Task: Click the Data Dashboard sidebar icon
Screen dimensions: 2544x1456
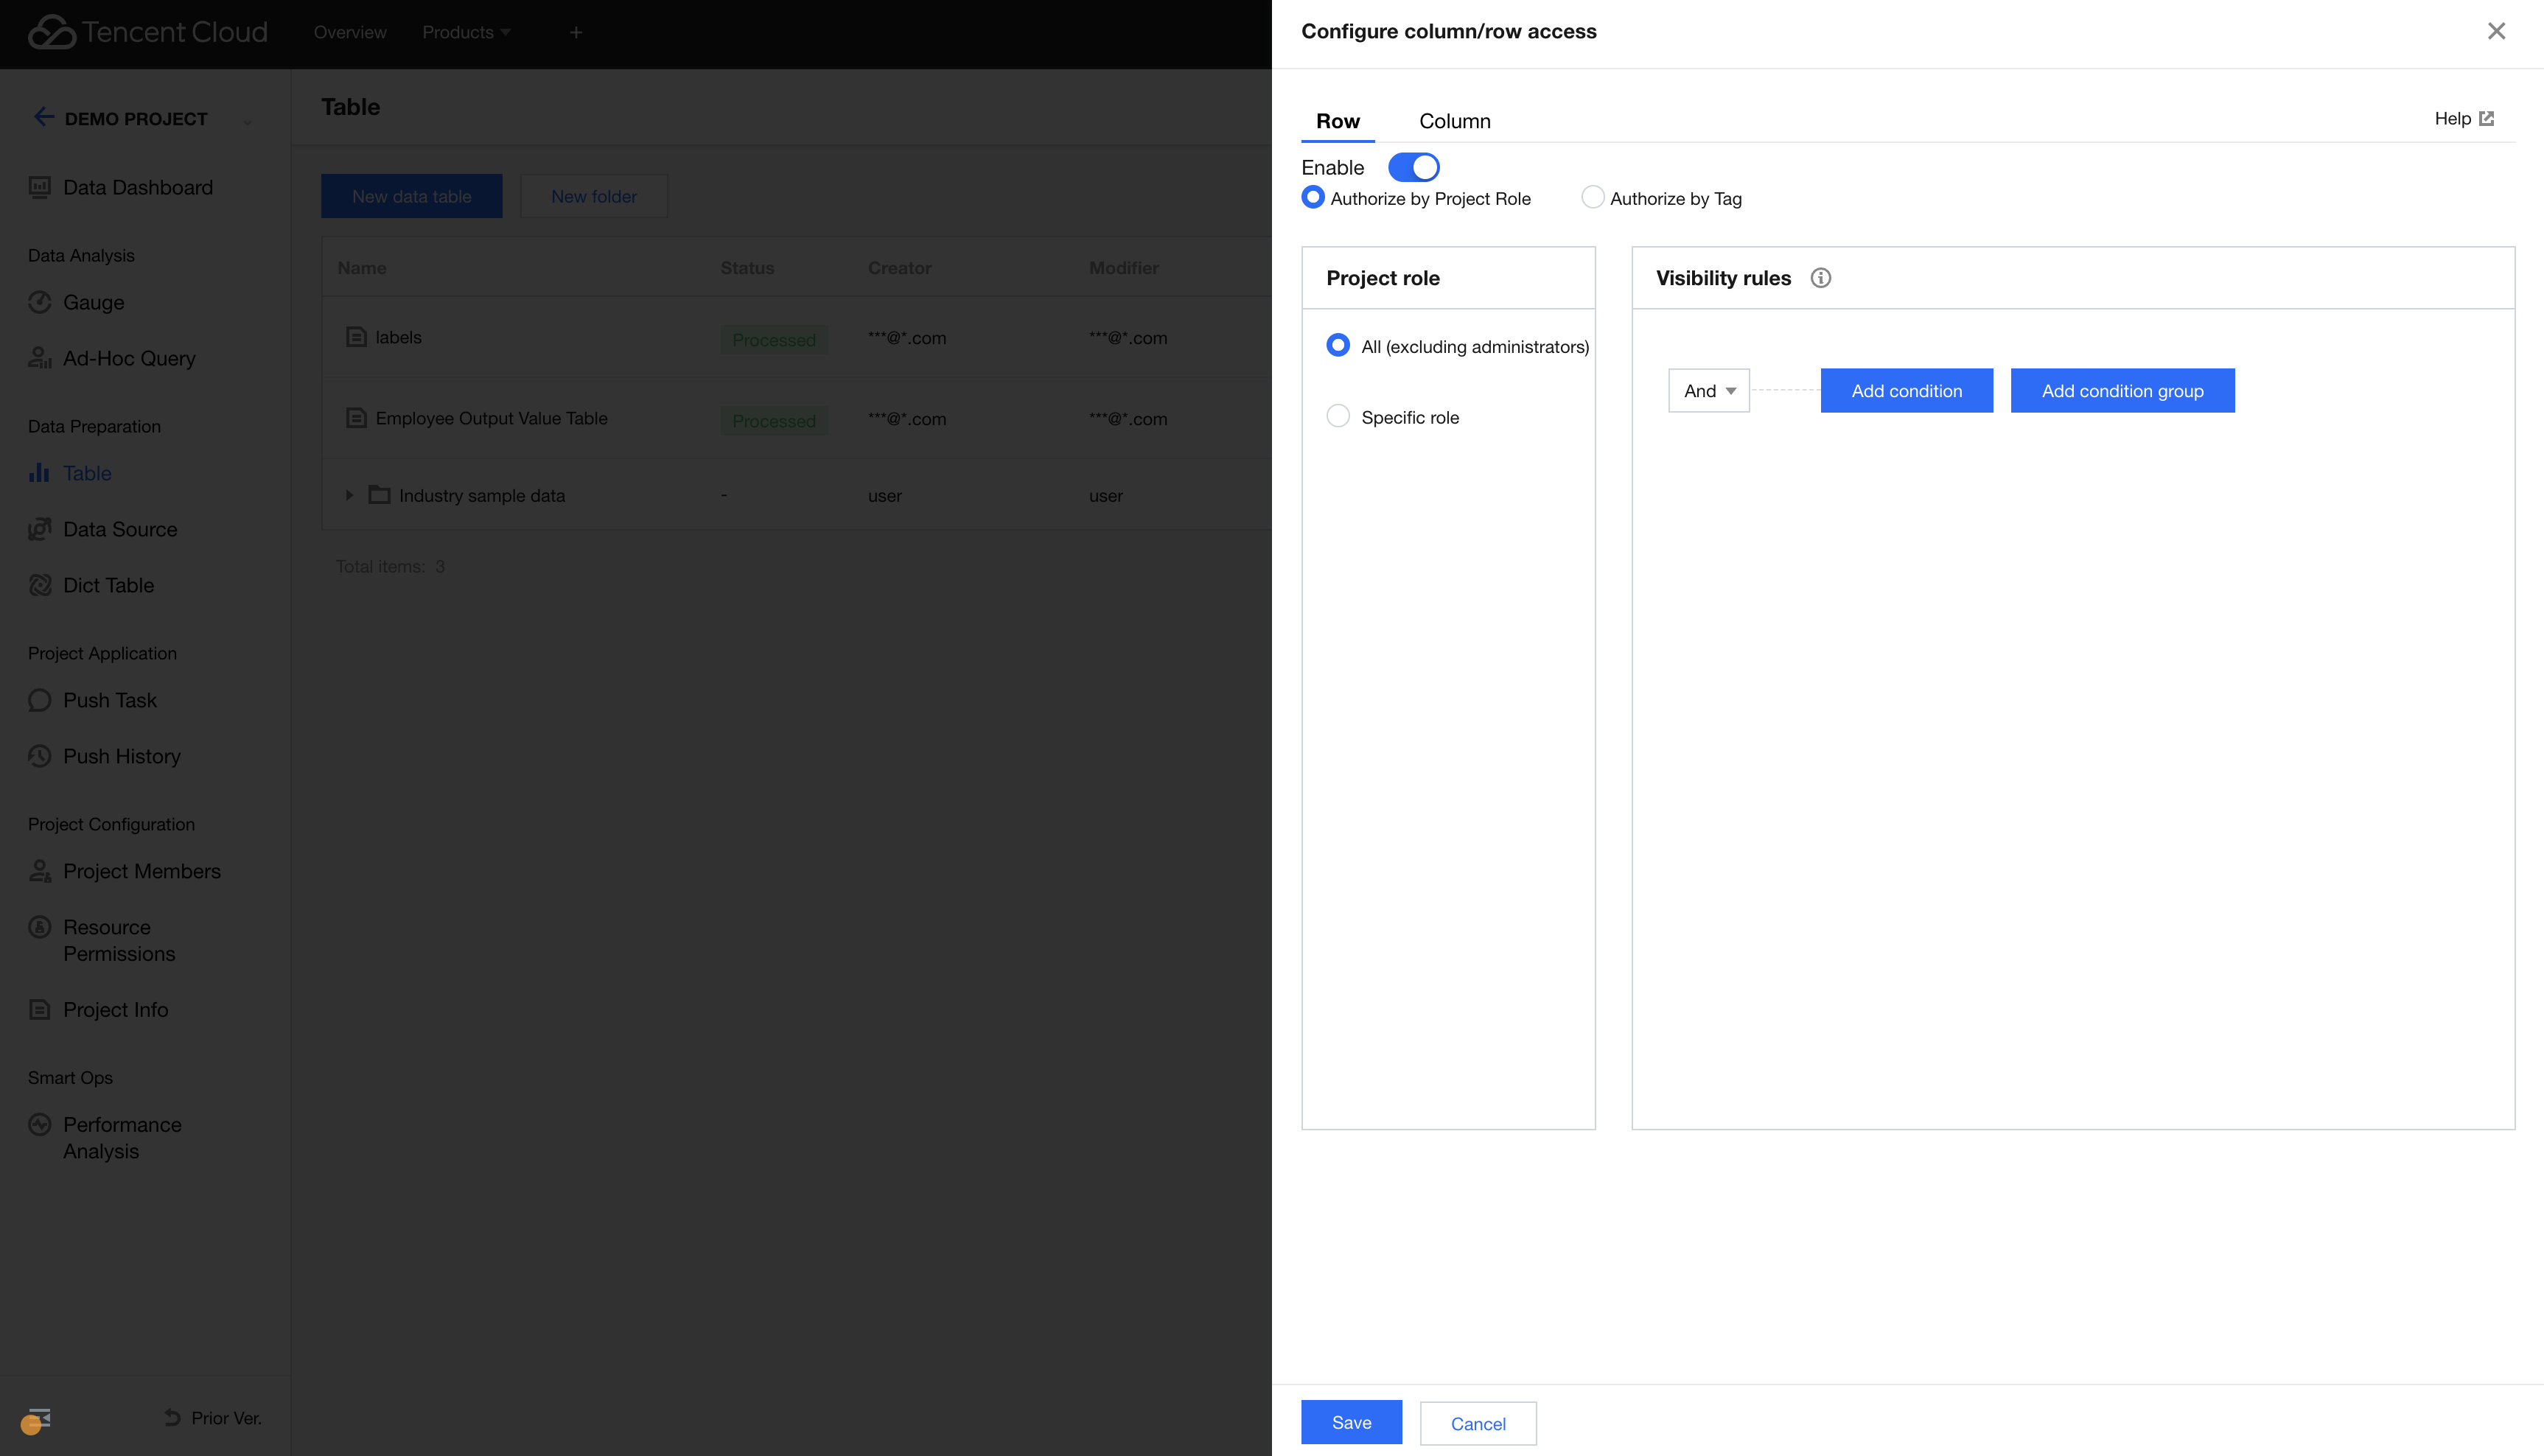Action: tap(40, 187)
